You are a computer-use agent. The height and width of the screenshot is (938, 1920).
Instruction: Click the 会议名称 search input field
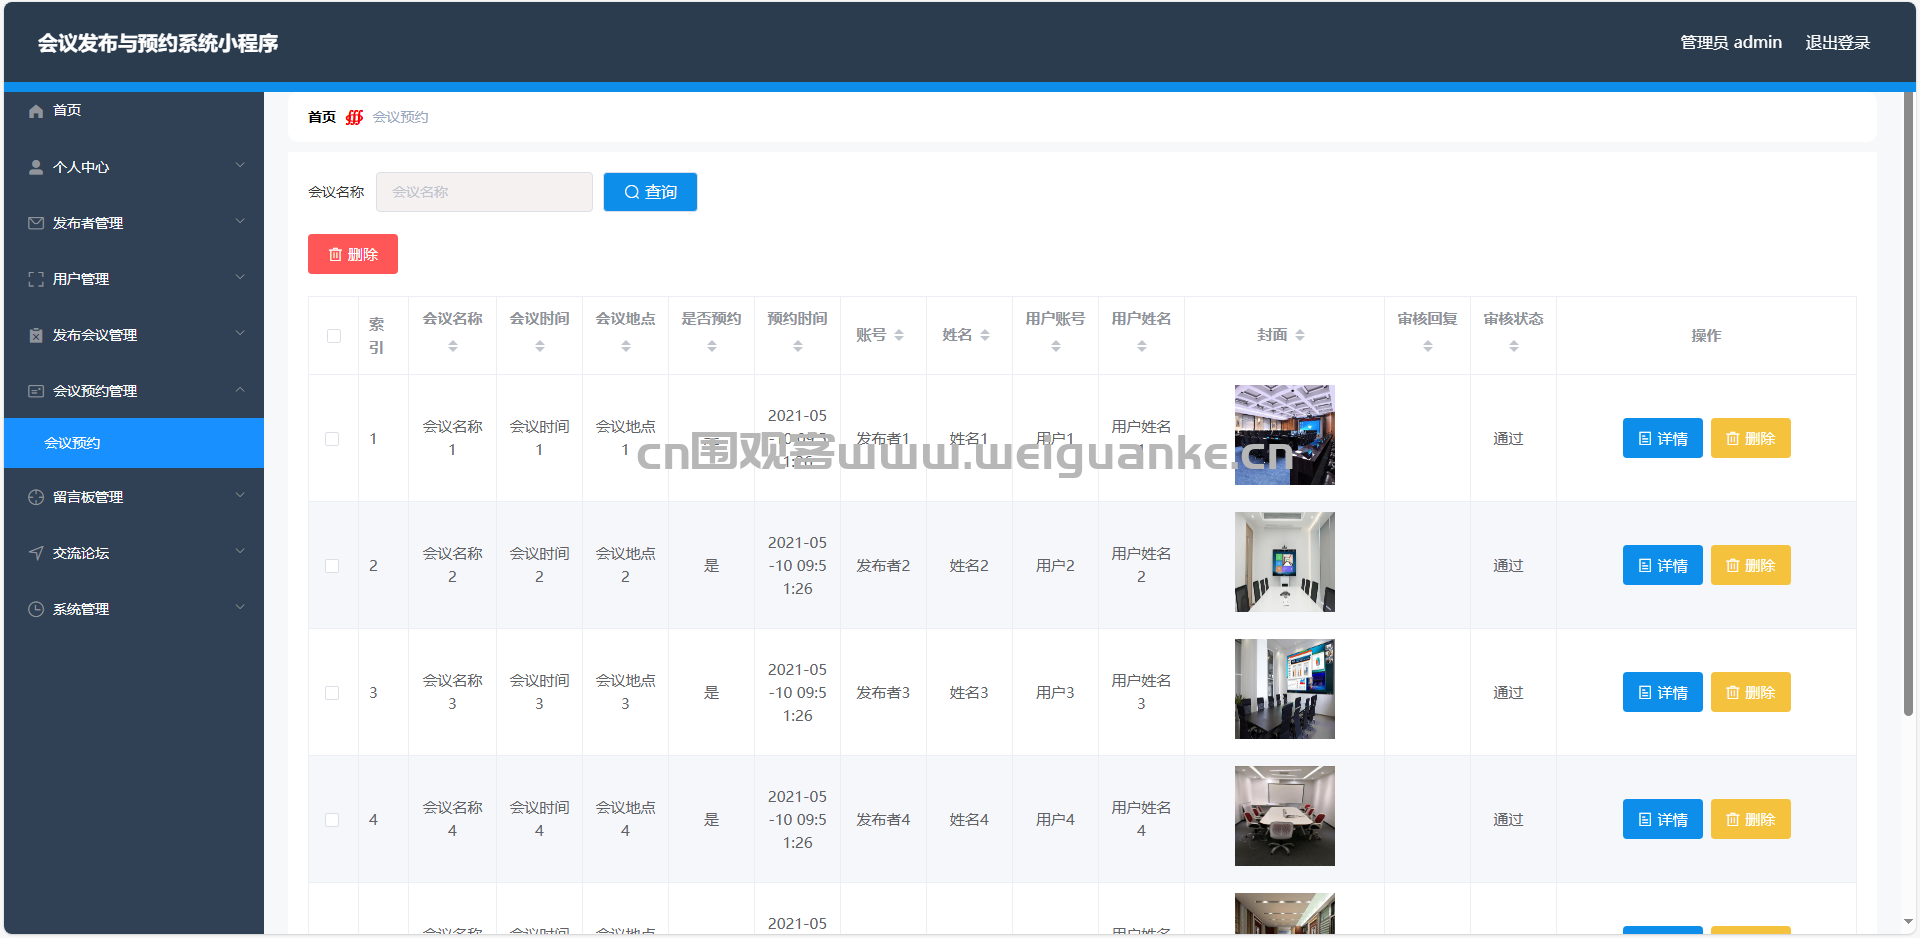484,192
